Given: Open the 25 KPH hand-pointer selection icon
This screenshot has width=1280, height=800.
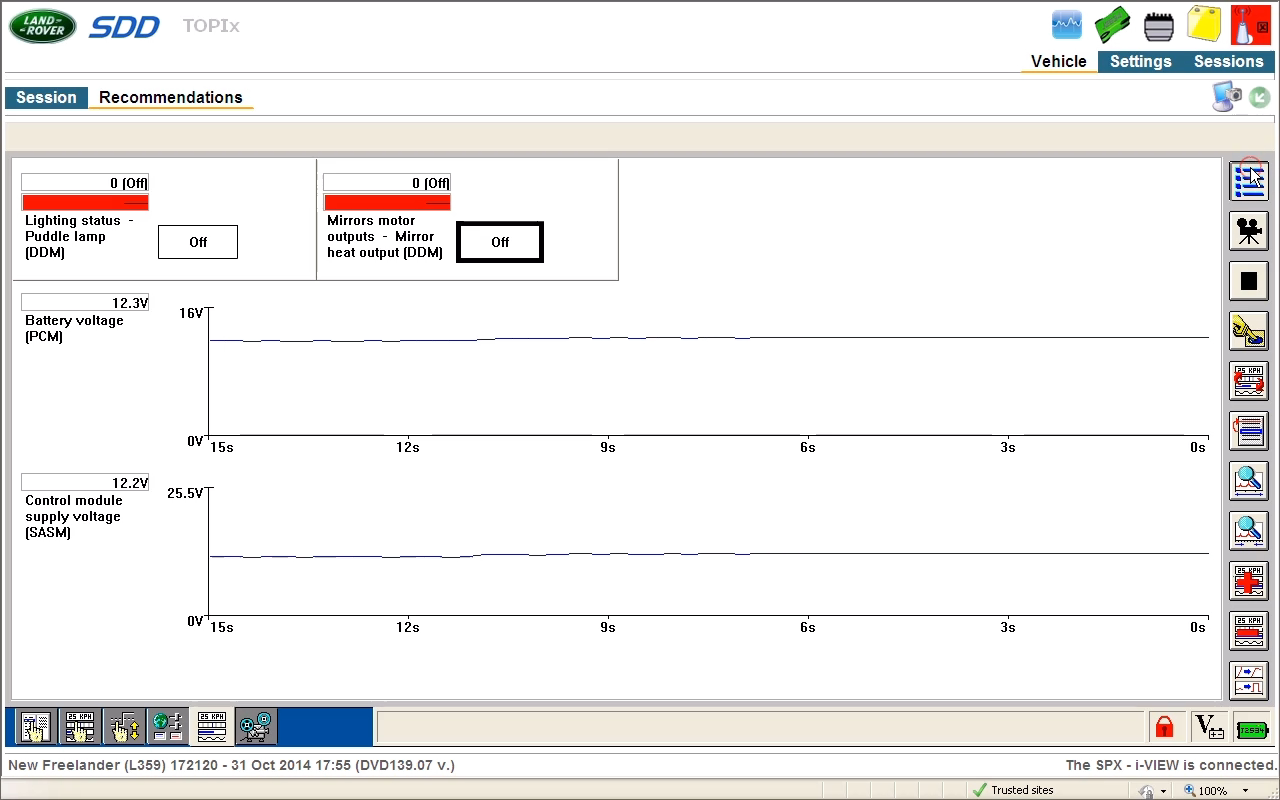Looking at the screenshot, I should click(x=79, y=727).
